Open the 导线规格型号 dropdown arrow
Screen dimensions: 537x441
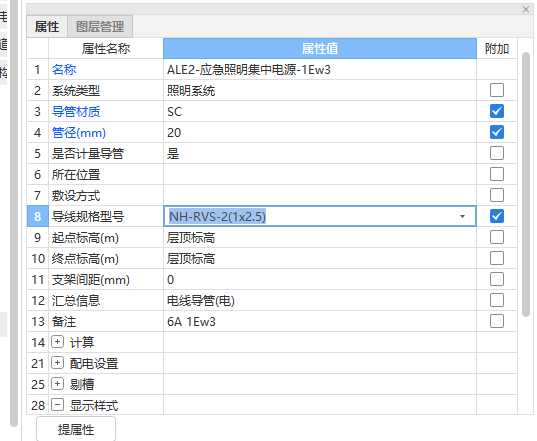click(462, 216)
